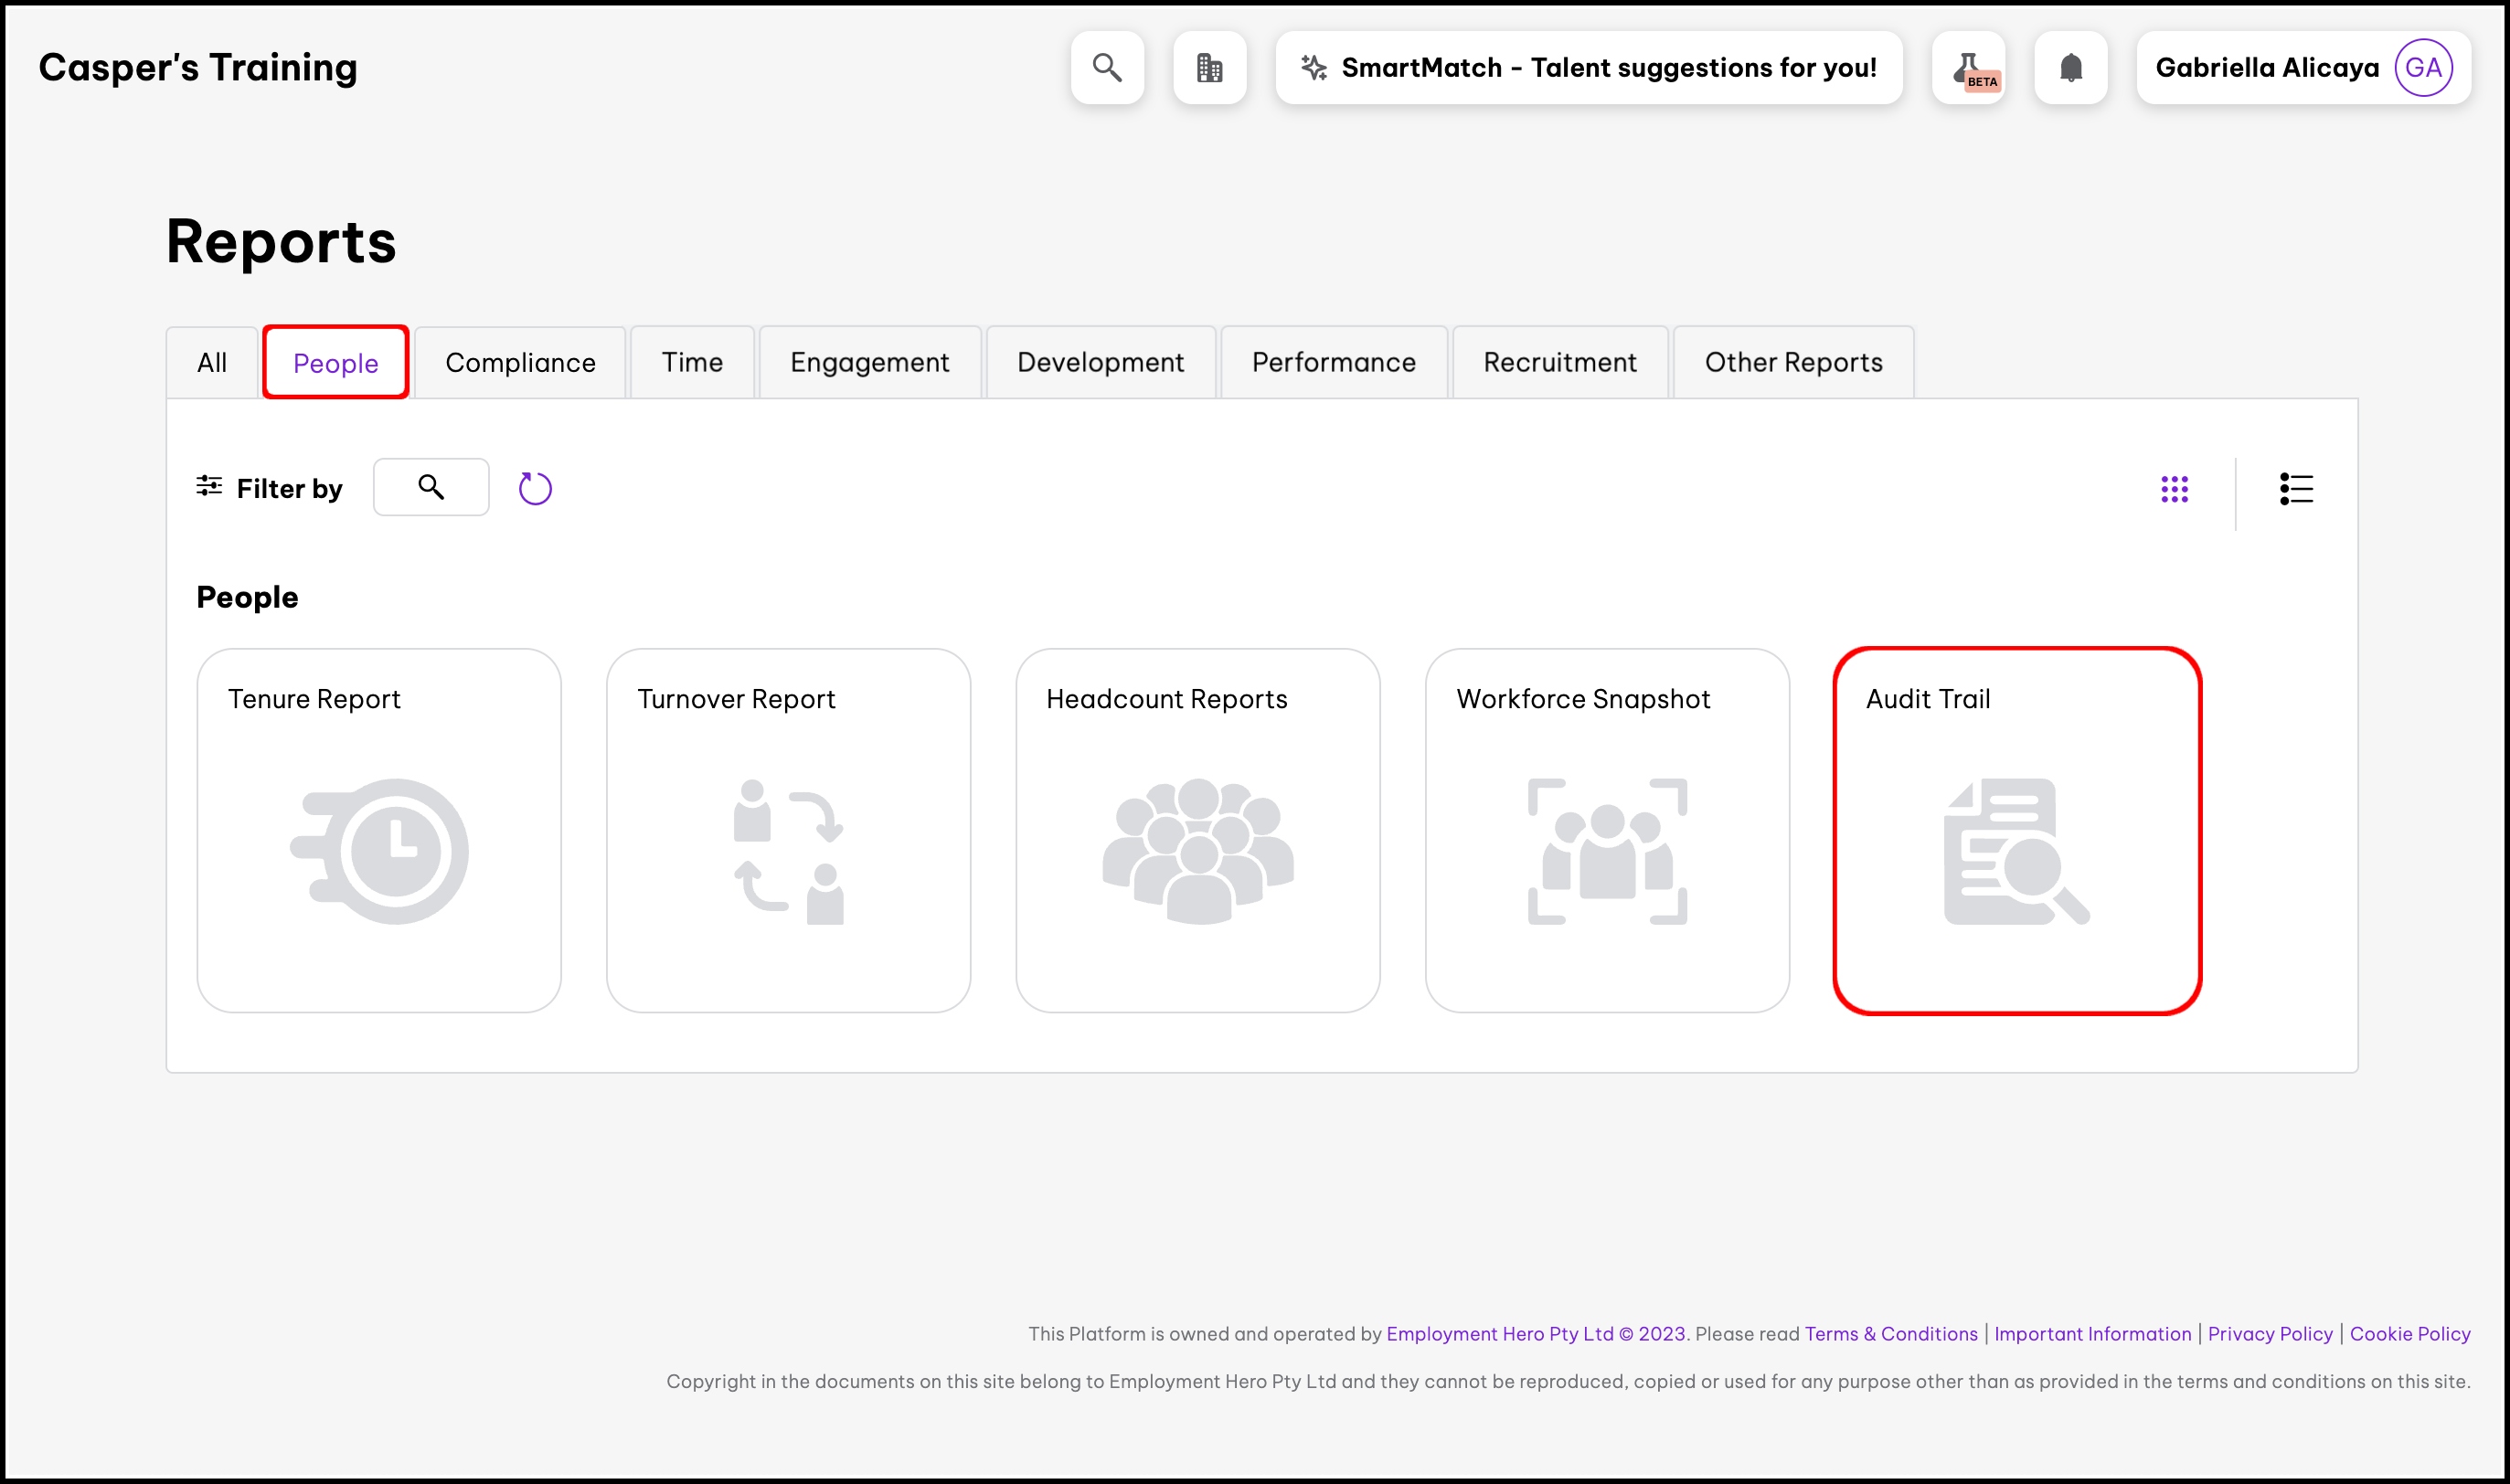
Task: Open the Audit Trail report card
Action: [2016, 830]
